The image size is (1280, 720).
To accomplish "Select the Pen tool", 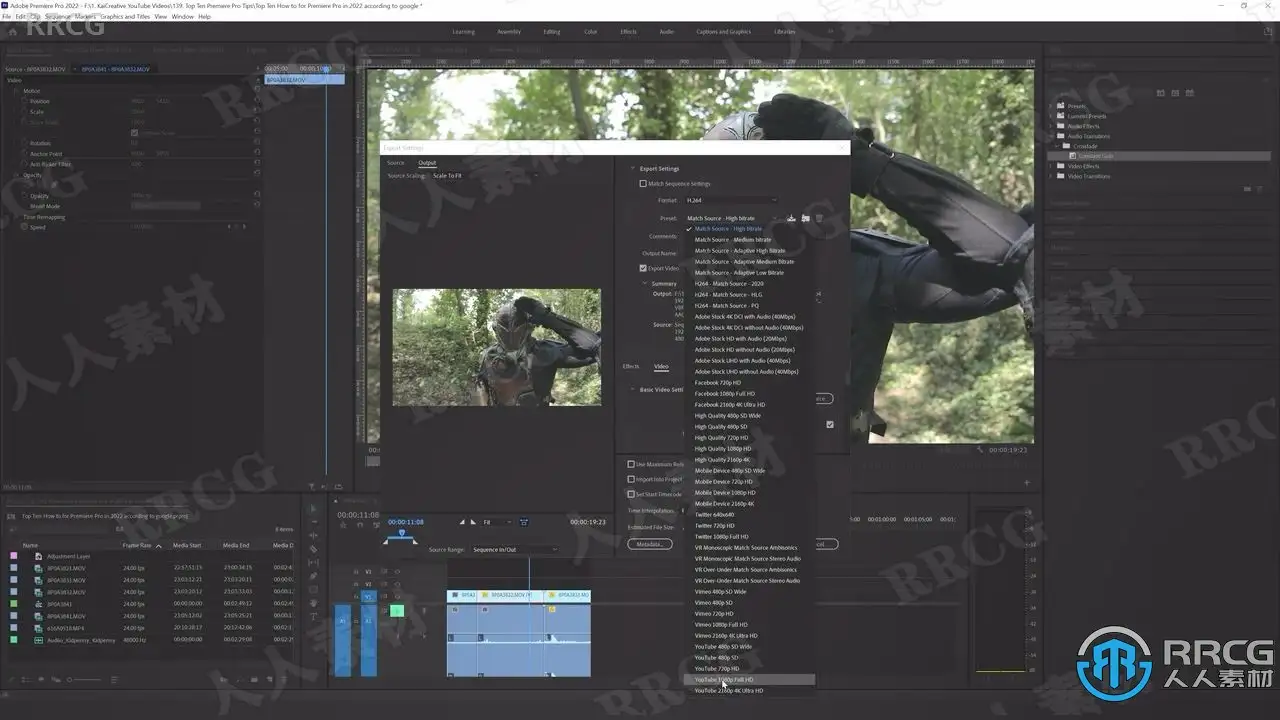I will click(x=313, y=577).
